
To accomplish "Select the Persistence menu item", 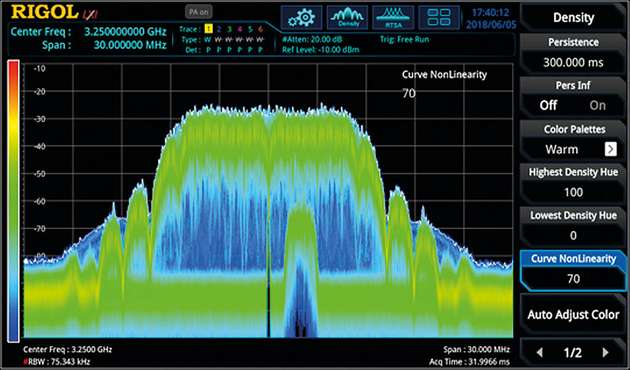I will (573, 53).
